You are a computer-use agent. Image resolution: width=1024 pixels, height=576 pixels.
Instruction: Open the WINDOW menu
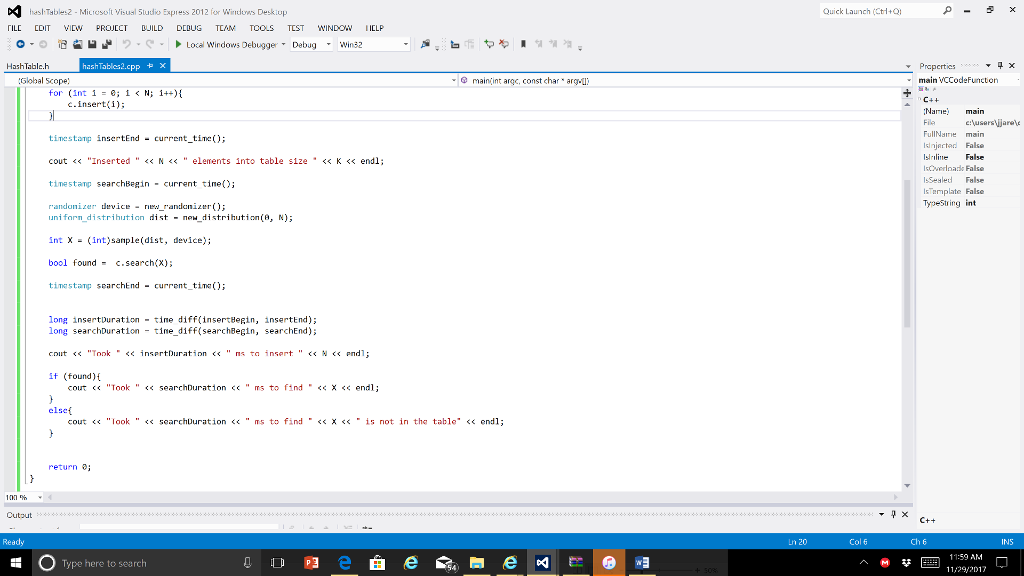coord(335,28)
